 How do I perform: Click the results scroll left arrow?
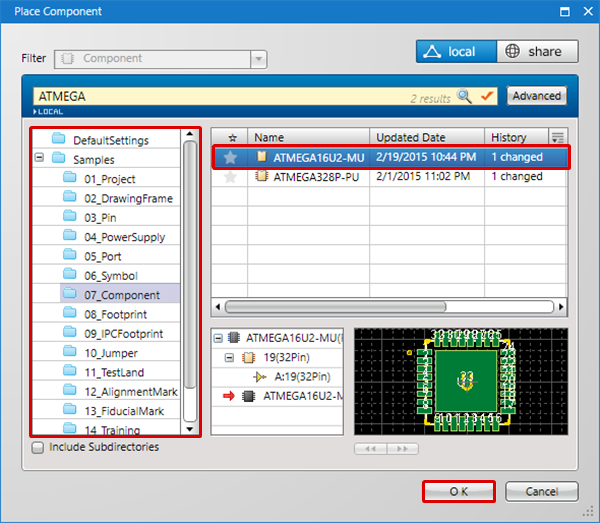(x=217, y=307)
